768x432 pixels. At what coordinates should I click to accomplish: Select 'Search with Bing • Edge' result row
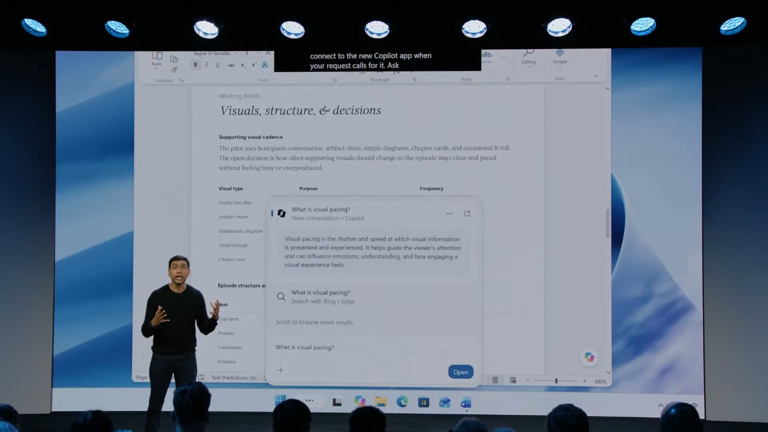pyautogui.click(x=373, y=297)
